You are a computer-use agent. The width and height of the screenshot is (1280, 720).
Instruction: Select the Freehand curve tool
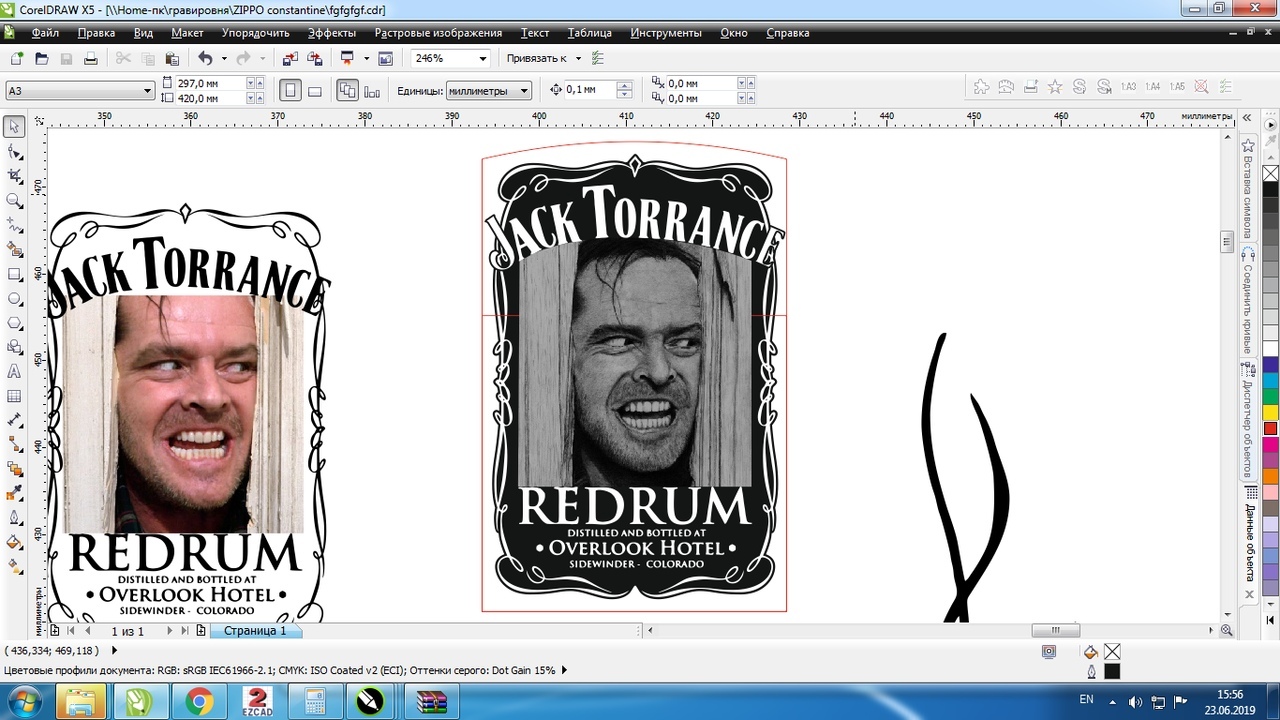click(x=14, y=225)
